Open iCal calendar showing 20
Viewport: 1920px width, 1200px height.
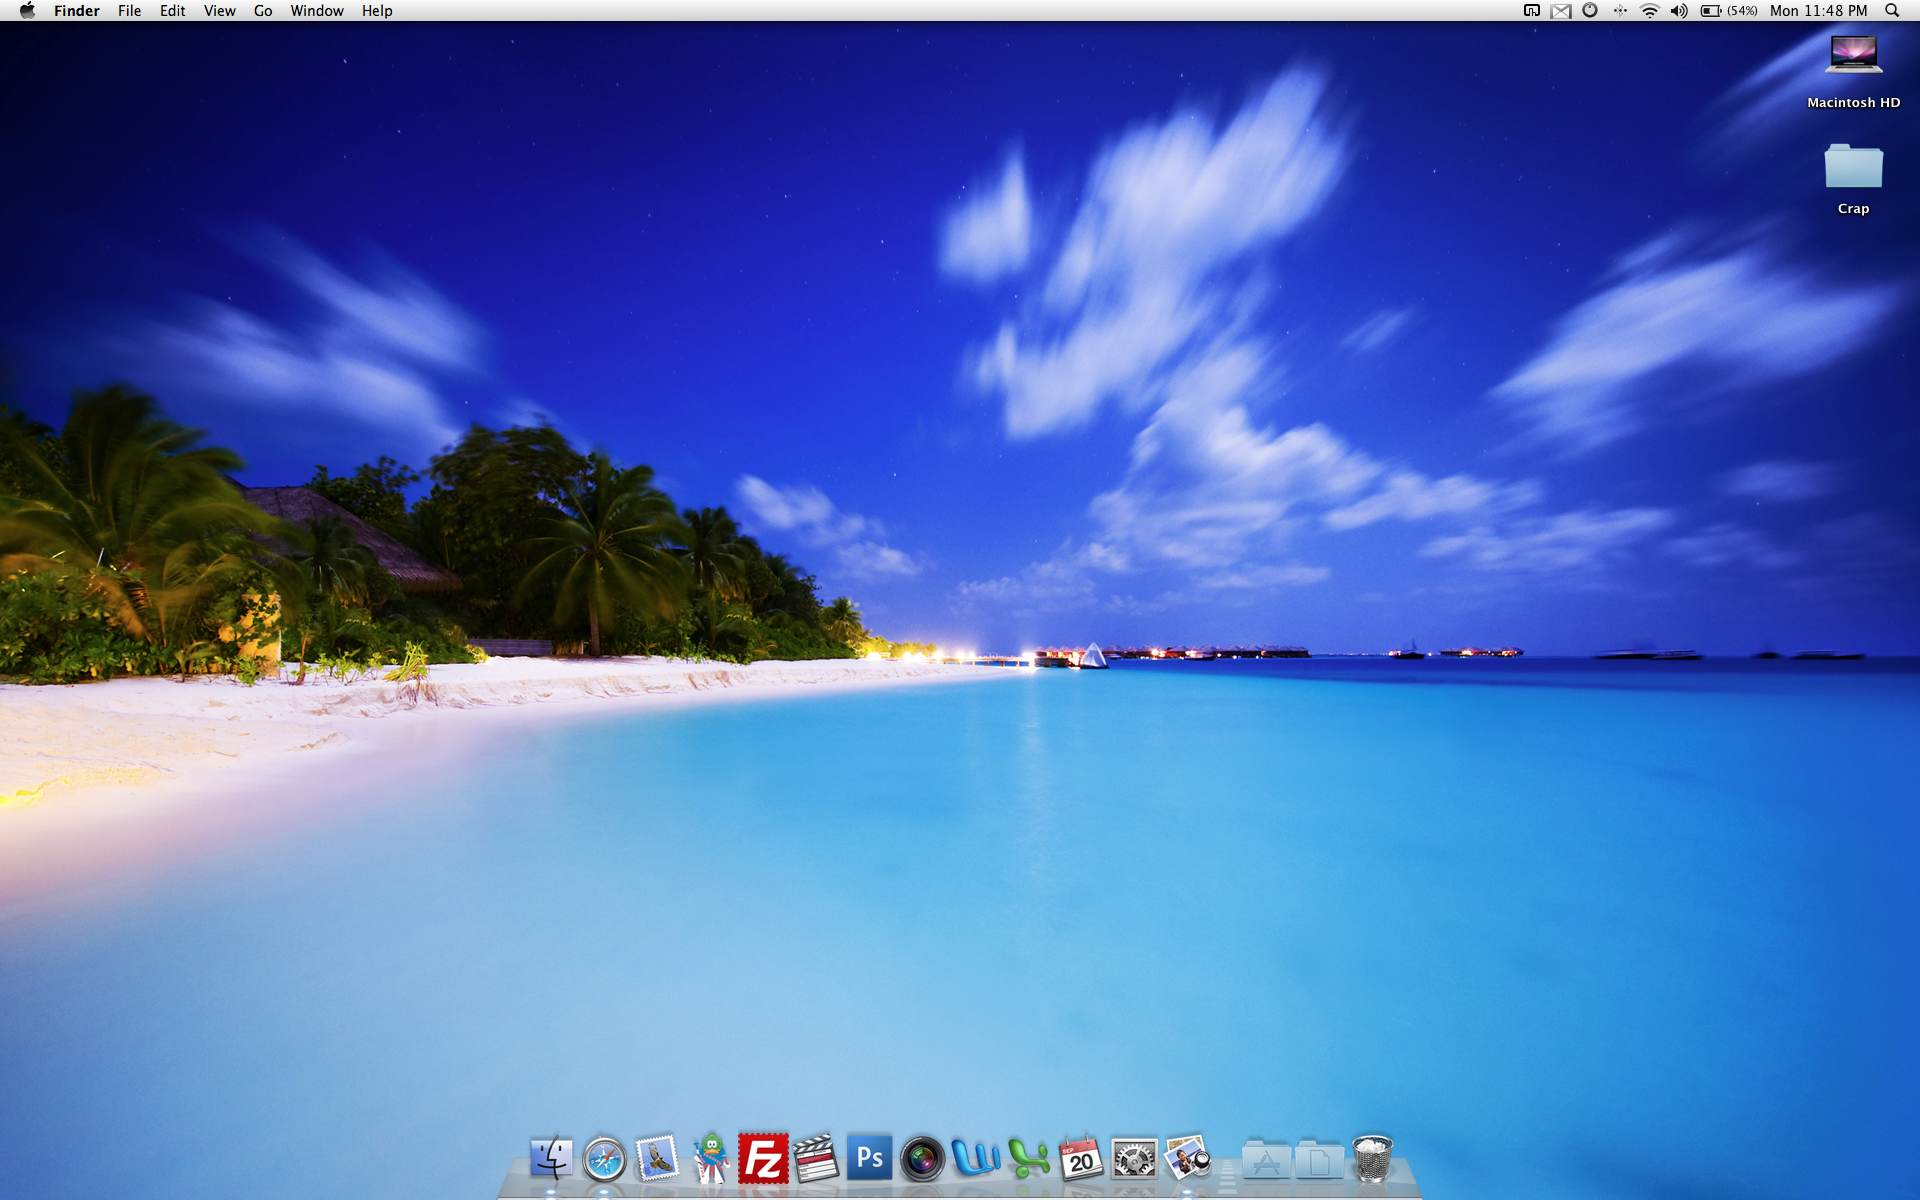(x=1081, y=1159)
